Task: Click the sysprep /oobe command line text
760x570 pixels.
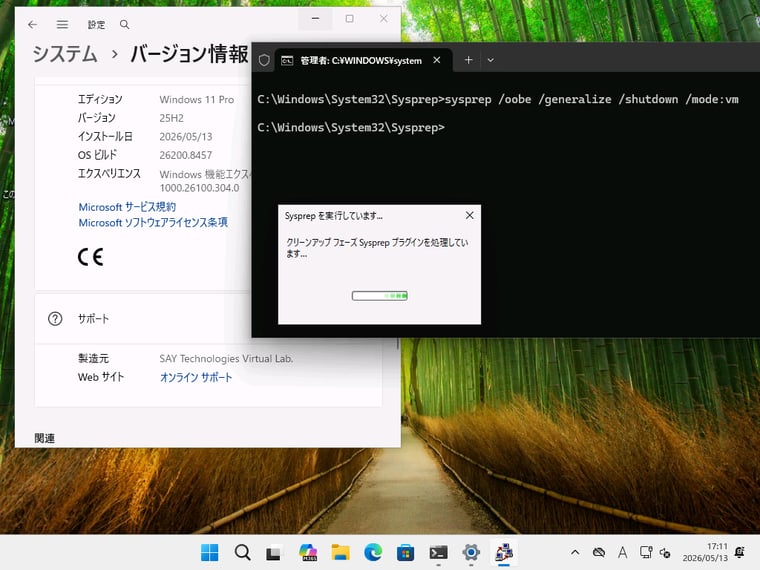Action: click(x=591, y=99)
